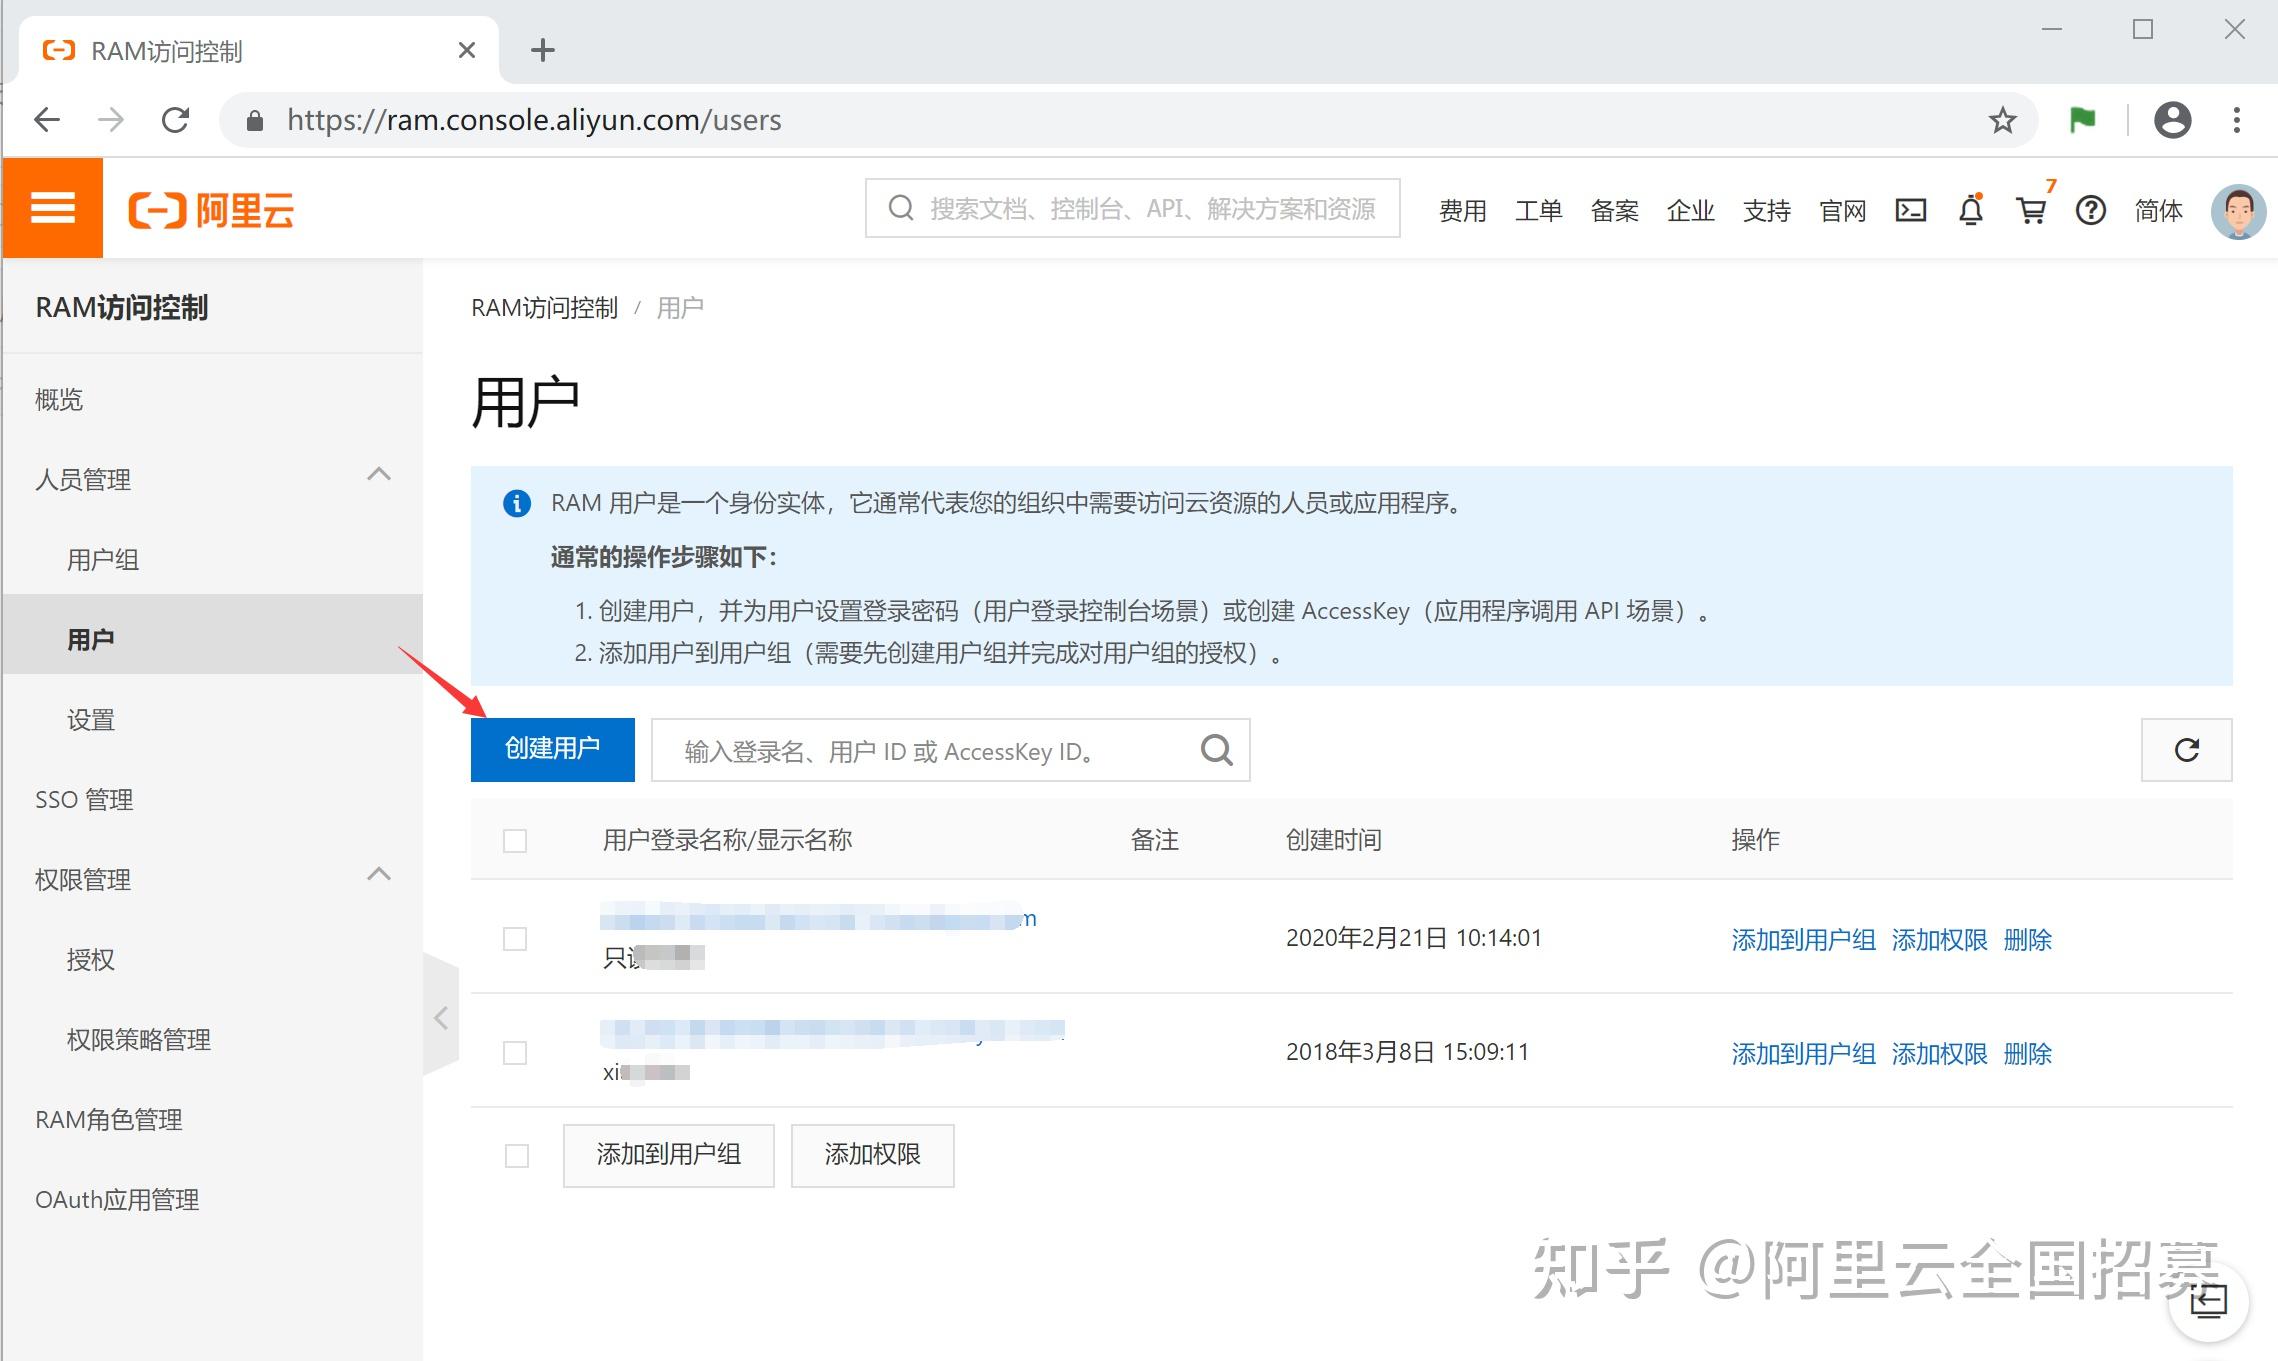Open 概览 in the sidebar
2278x1361 pixels.
coord(59,400)
